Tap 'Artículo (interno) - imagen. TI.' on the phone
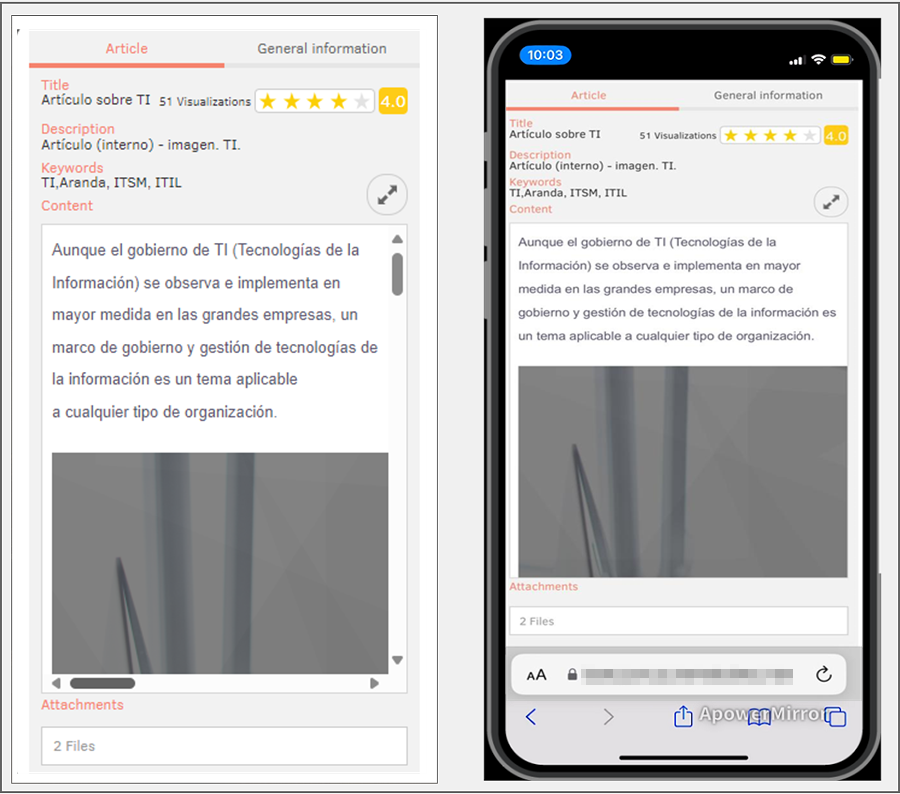 (x=592, y=166)
